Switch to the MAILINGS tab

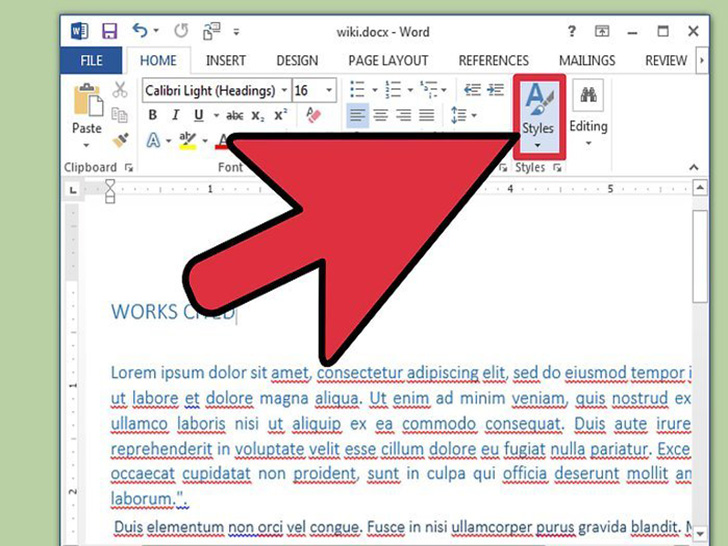click(x=587, y=60)
